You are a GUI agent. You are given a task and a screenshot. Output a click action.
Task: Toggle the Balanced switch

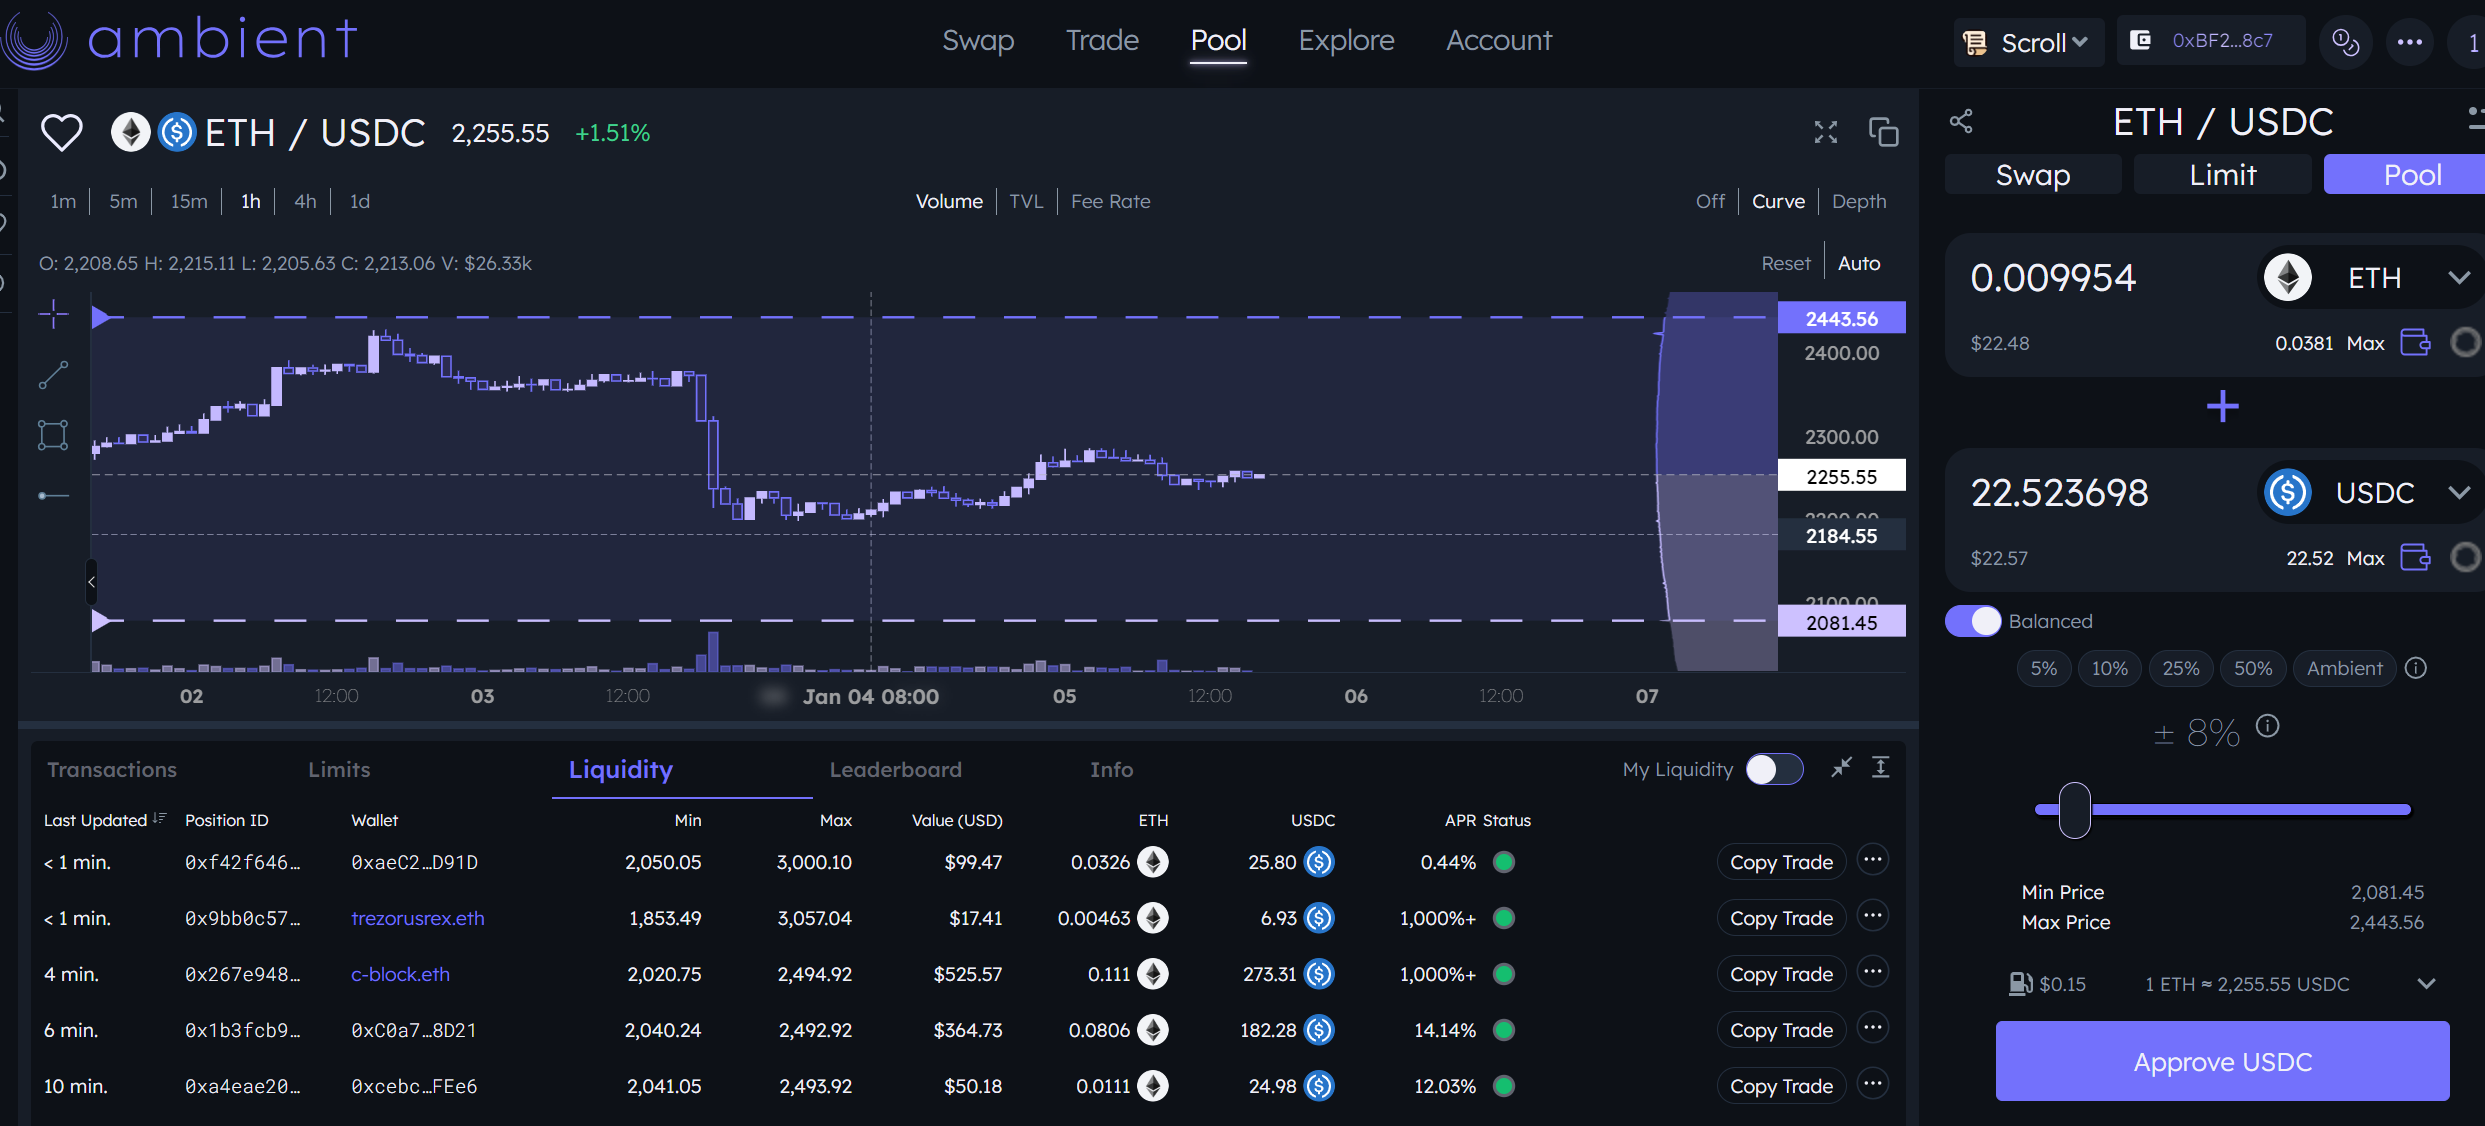coord(1973,621)
